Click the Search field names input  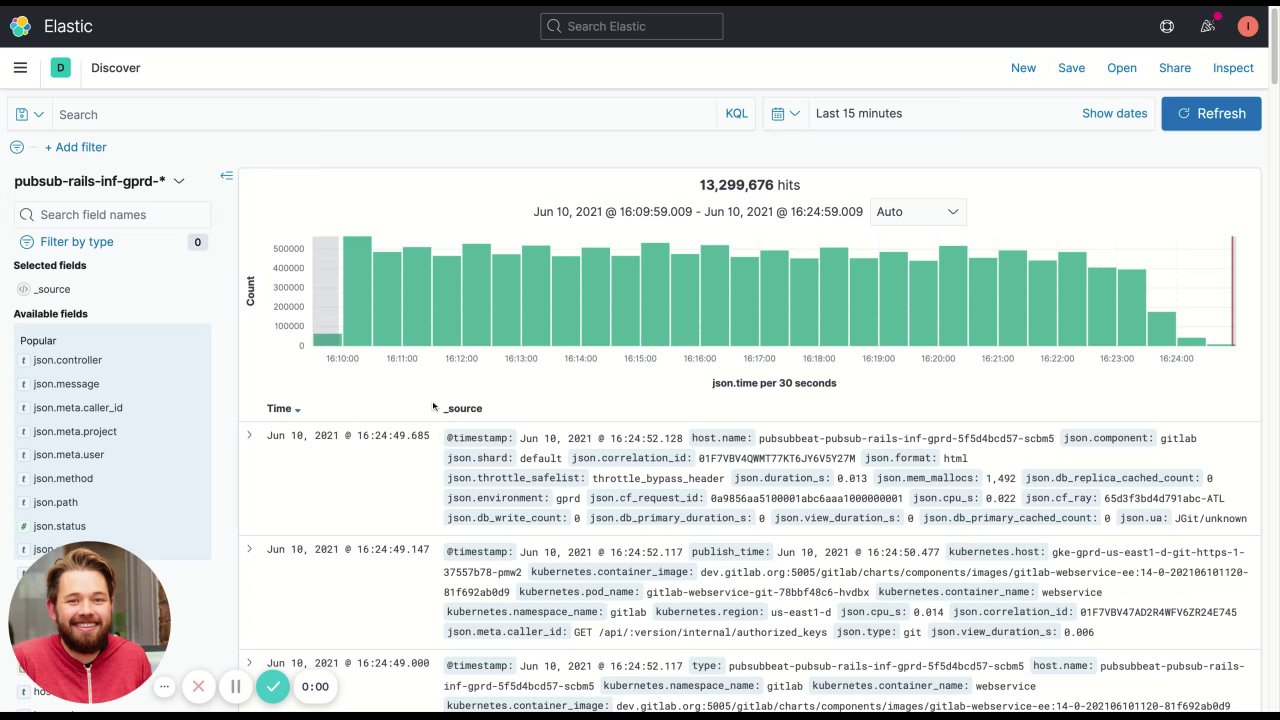click(x=112, y=215)
